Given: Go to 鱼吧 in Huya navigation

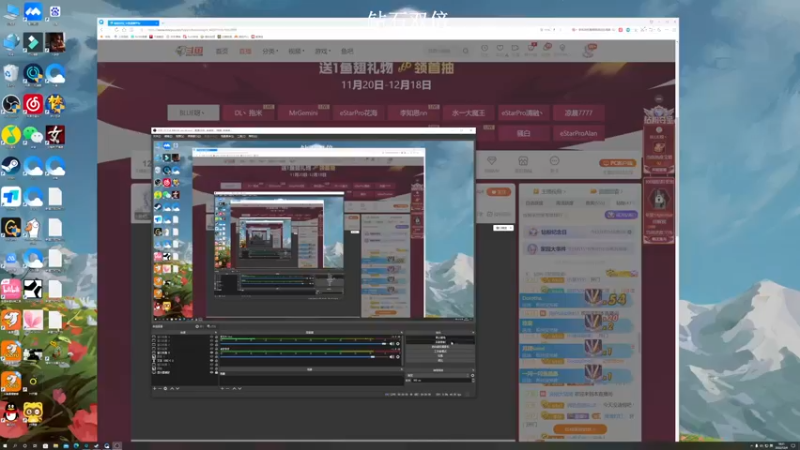Looking at the screenshot, I should point(347,51).
